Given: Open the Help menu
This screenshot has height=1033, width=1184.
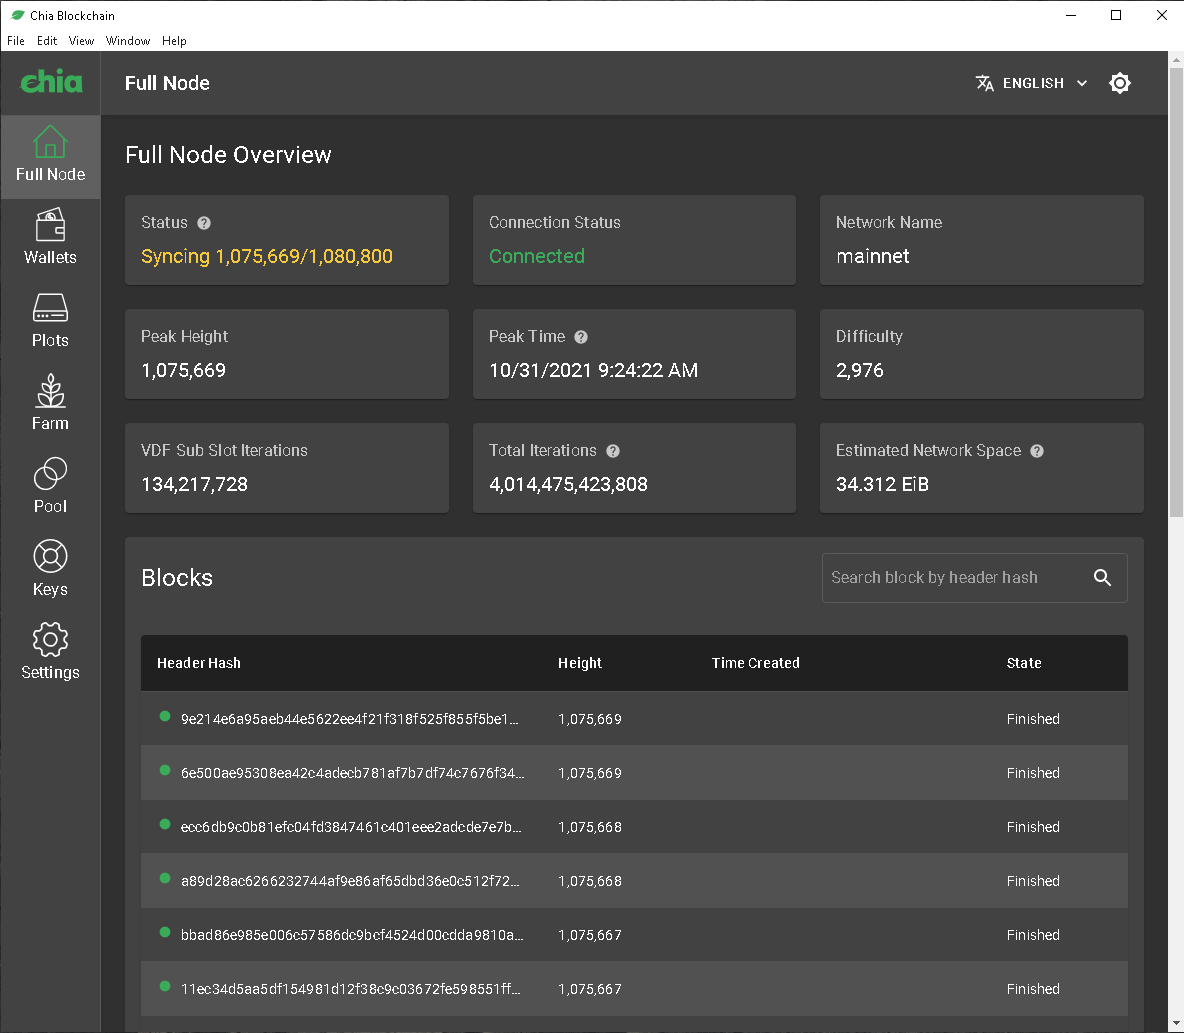Looking at the screenshot, I should [174, 41].
